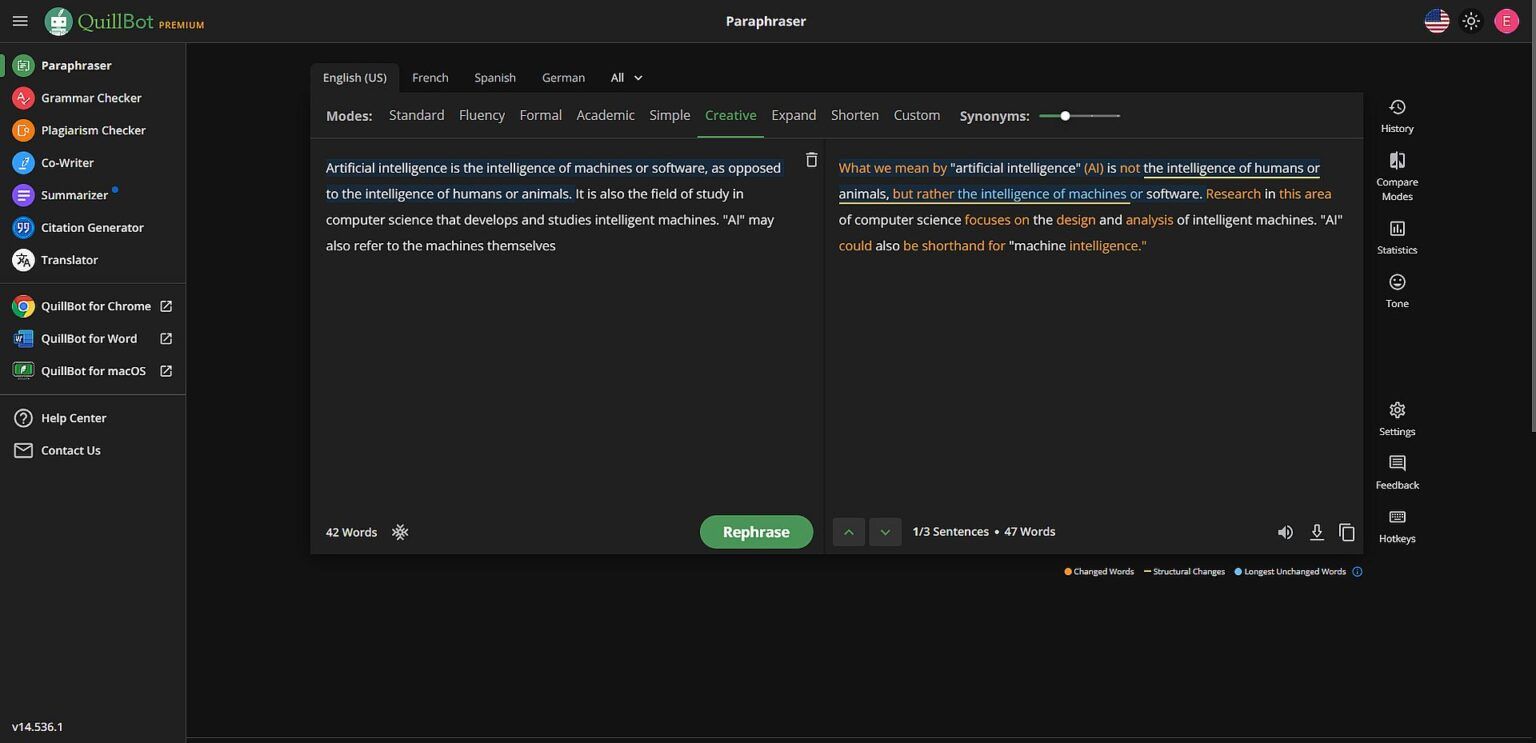Image resolution: width=1536 pixels, height=743 pixels.
Task: Click inside the input text area
Action: click(560, 380)
